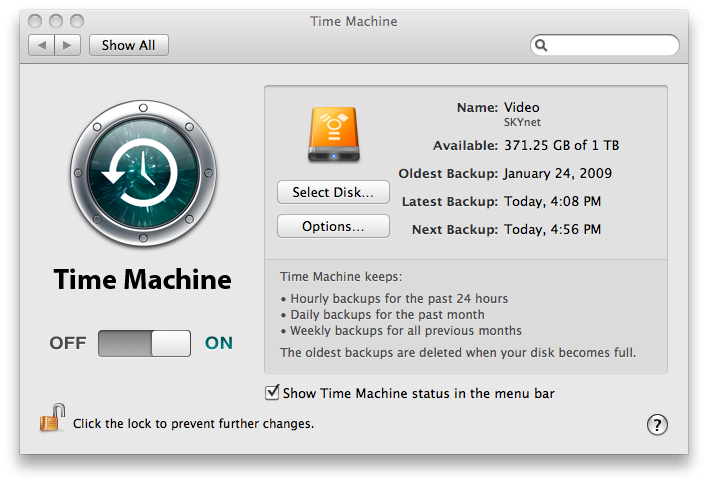The image size is (708, 484).
Task: Toggle the Time Machine OFF/ON switch
Action: click(144, 343)
